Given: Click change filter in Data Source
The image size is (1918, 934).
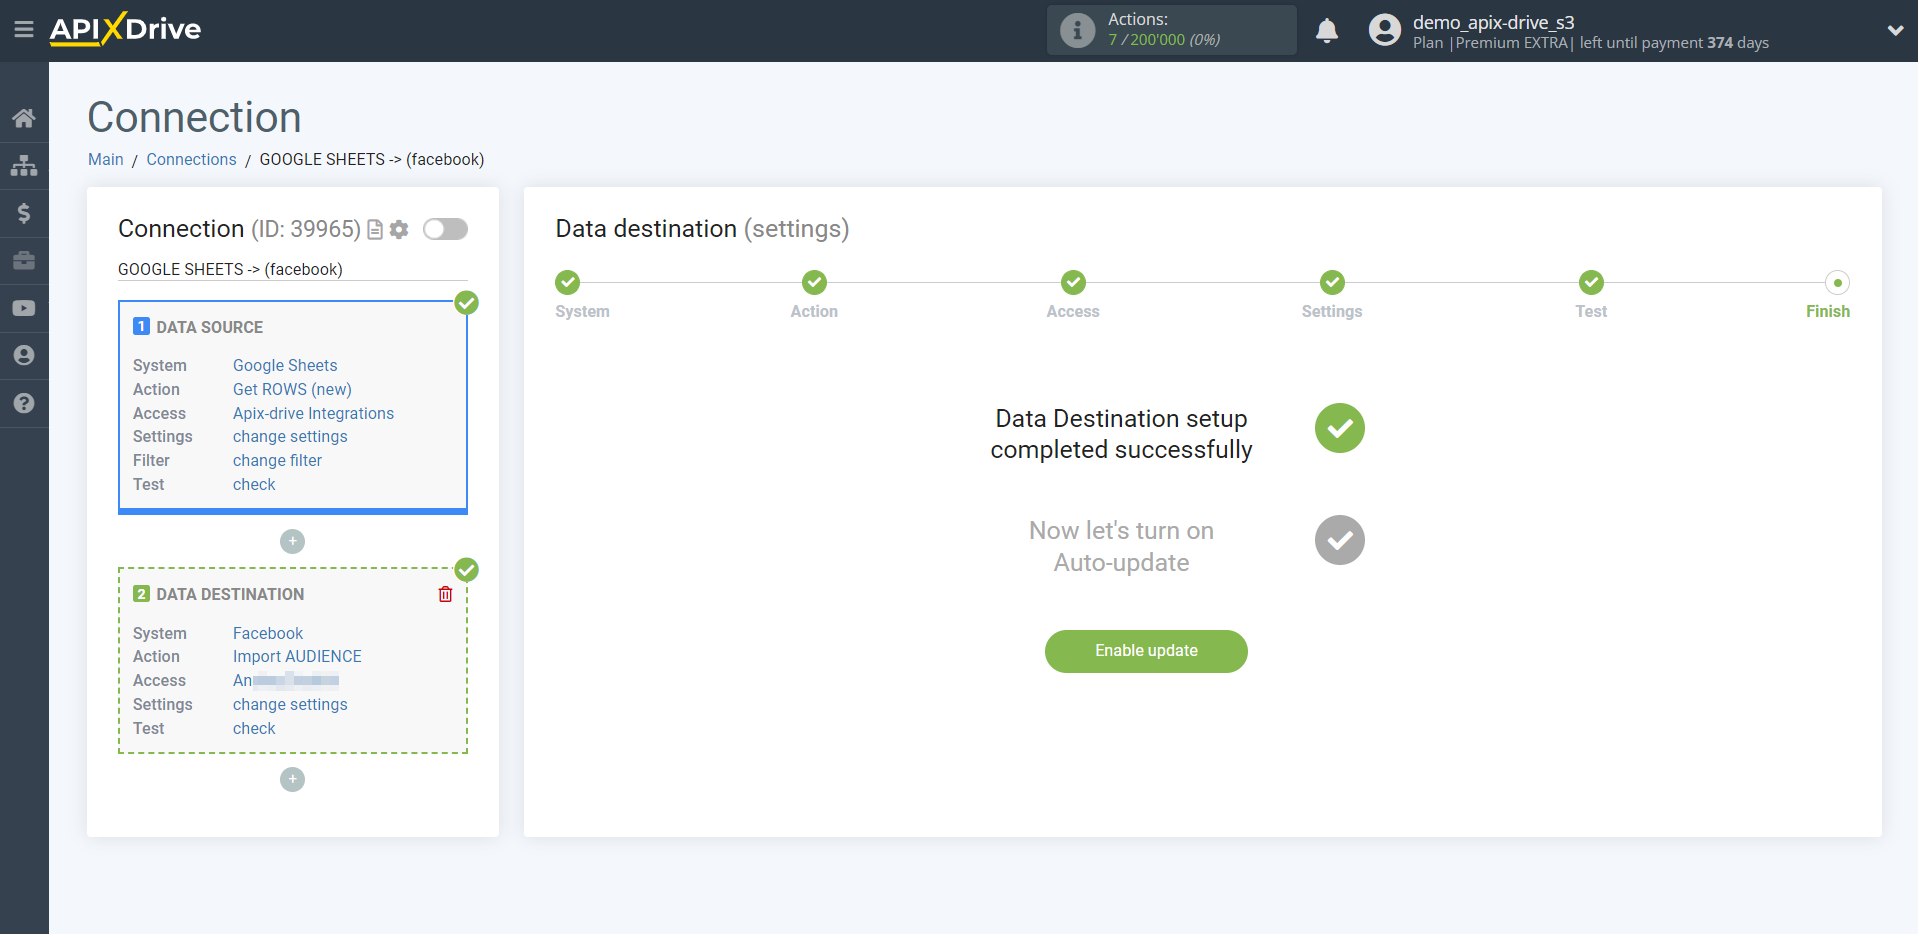Looking at the screenshot, I should 277,460.
